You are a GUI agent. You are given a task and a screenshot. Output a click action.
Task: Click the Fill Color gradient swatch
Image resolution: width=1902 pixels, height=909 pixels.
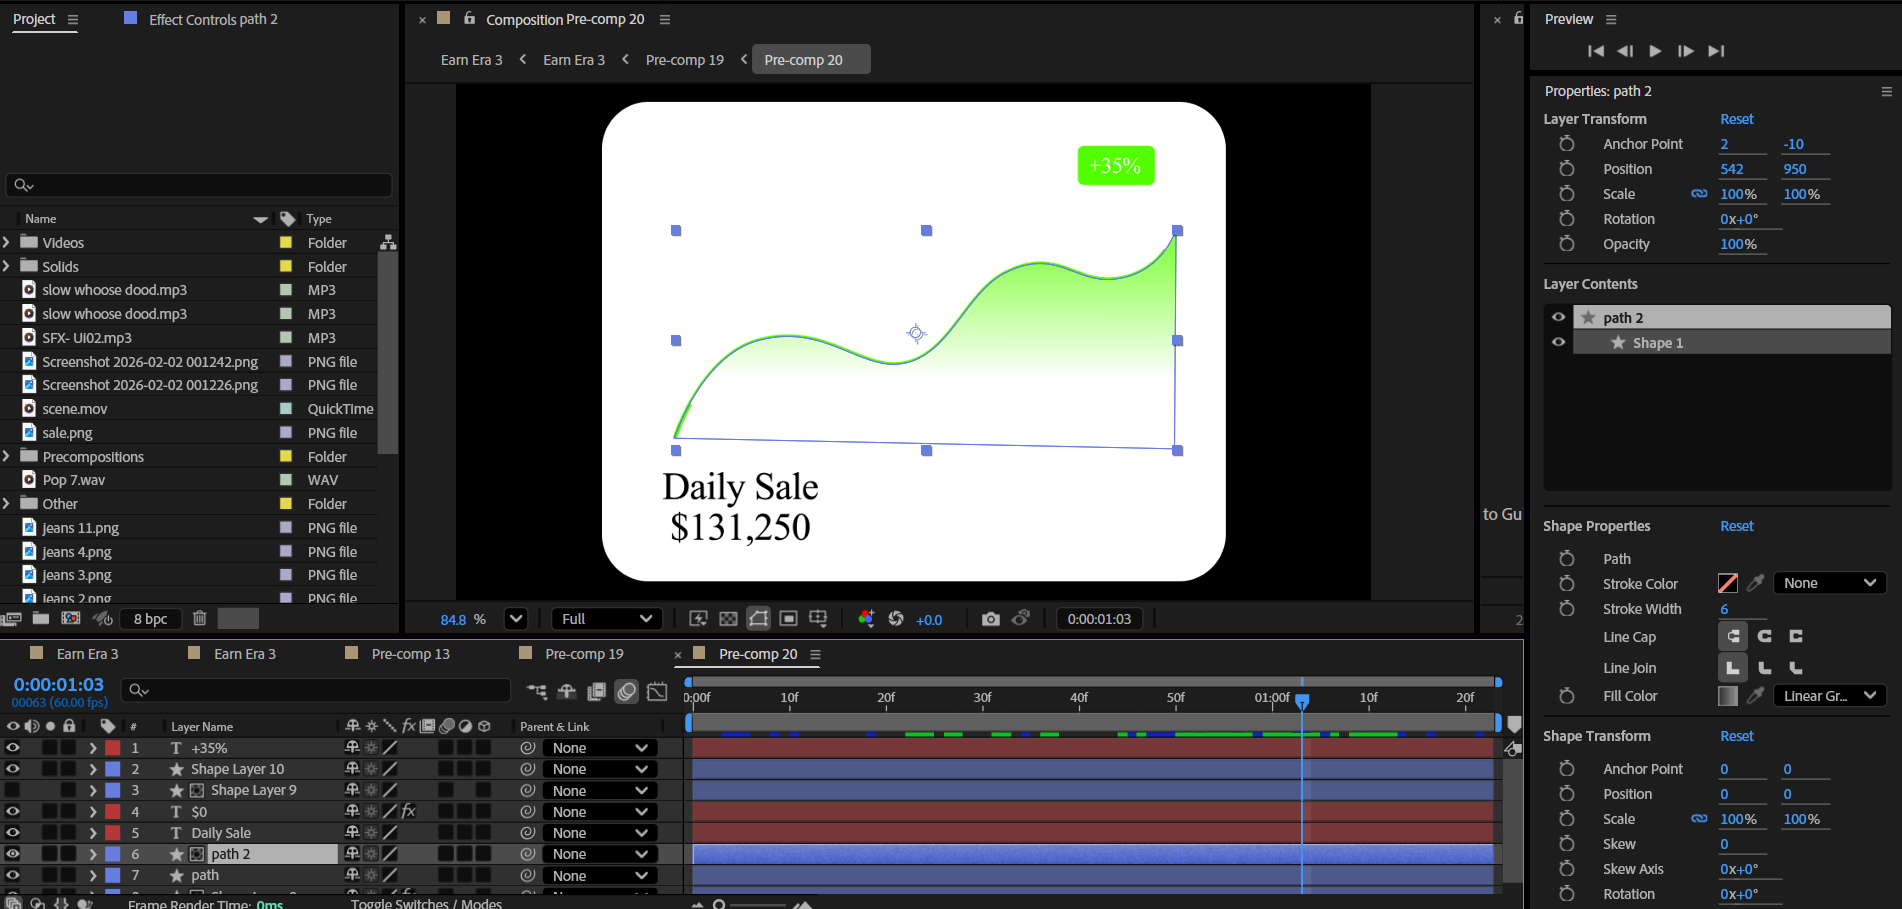pos(1727,696)
